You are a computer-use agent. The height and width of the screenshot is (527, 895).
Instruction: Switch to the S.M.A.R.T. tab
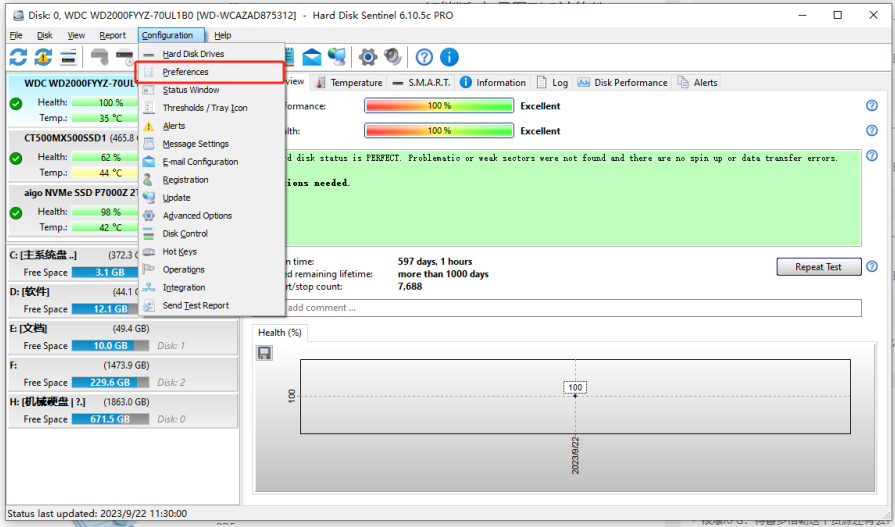tap(422, 83)
